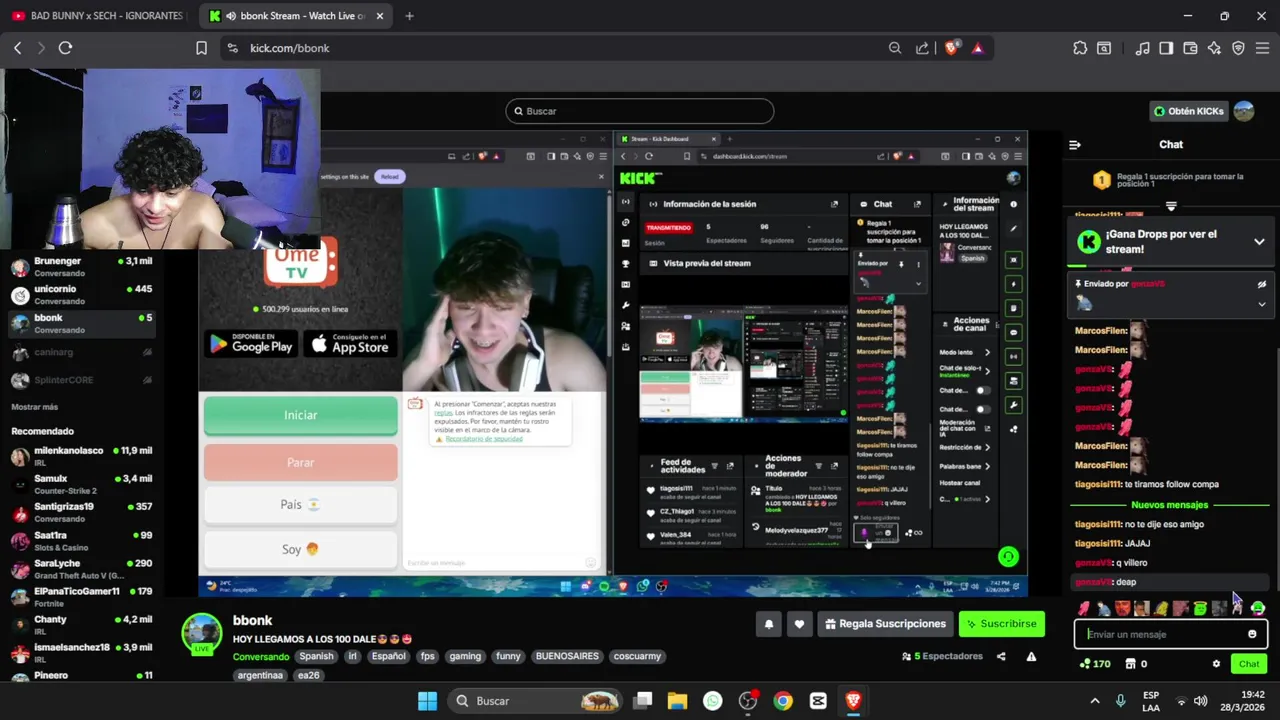Click the zoom magnifier in address bar

point(895,48)
